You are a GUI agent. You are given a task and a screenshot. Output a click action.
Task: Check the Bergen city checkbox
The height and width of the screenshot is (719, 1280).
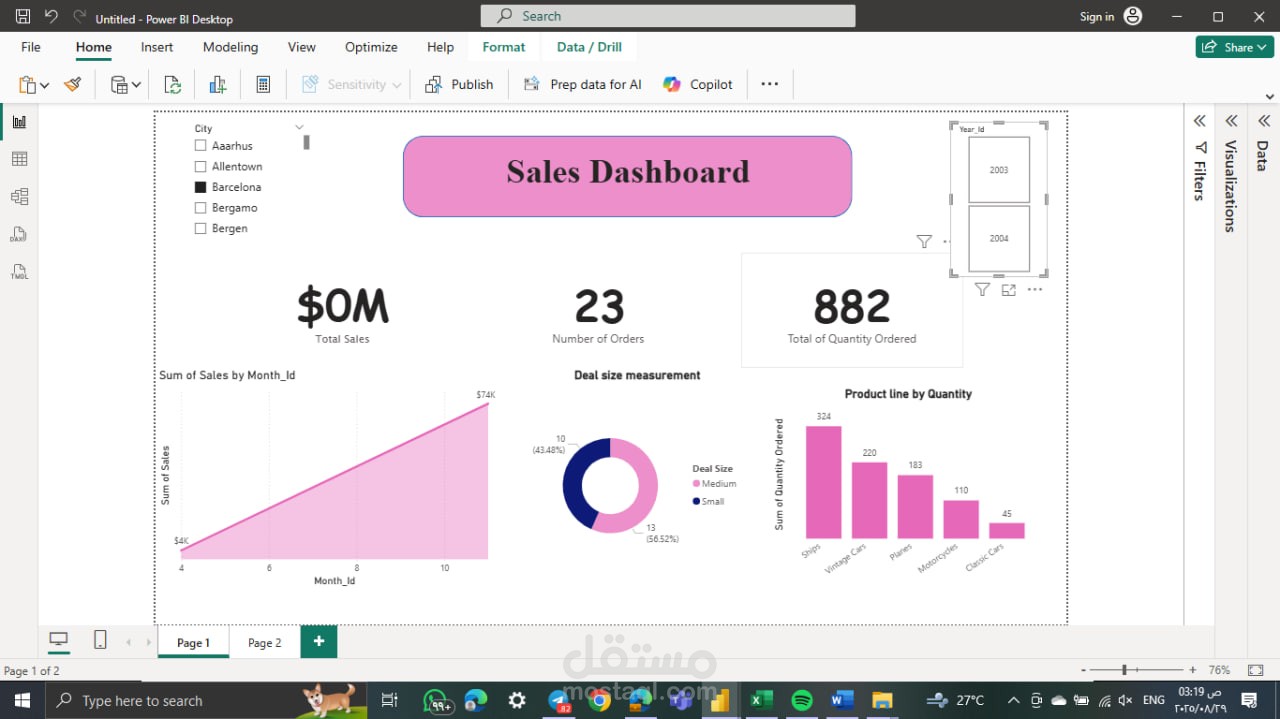coord(200,229)
